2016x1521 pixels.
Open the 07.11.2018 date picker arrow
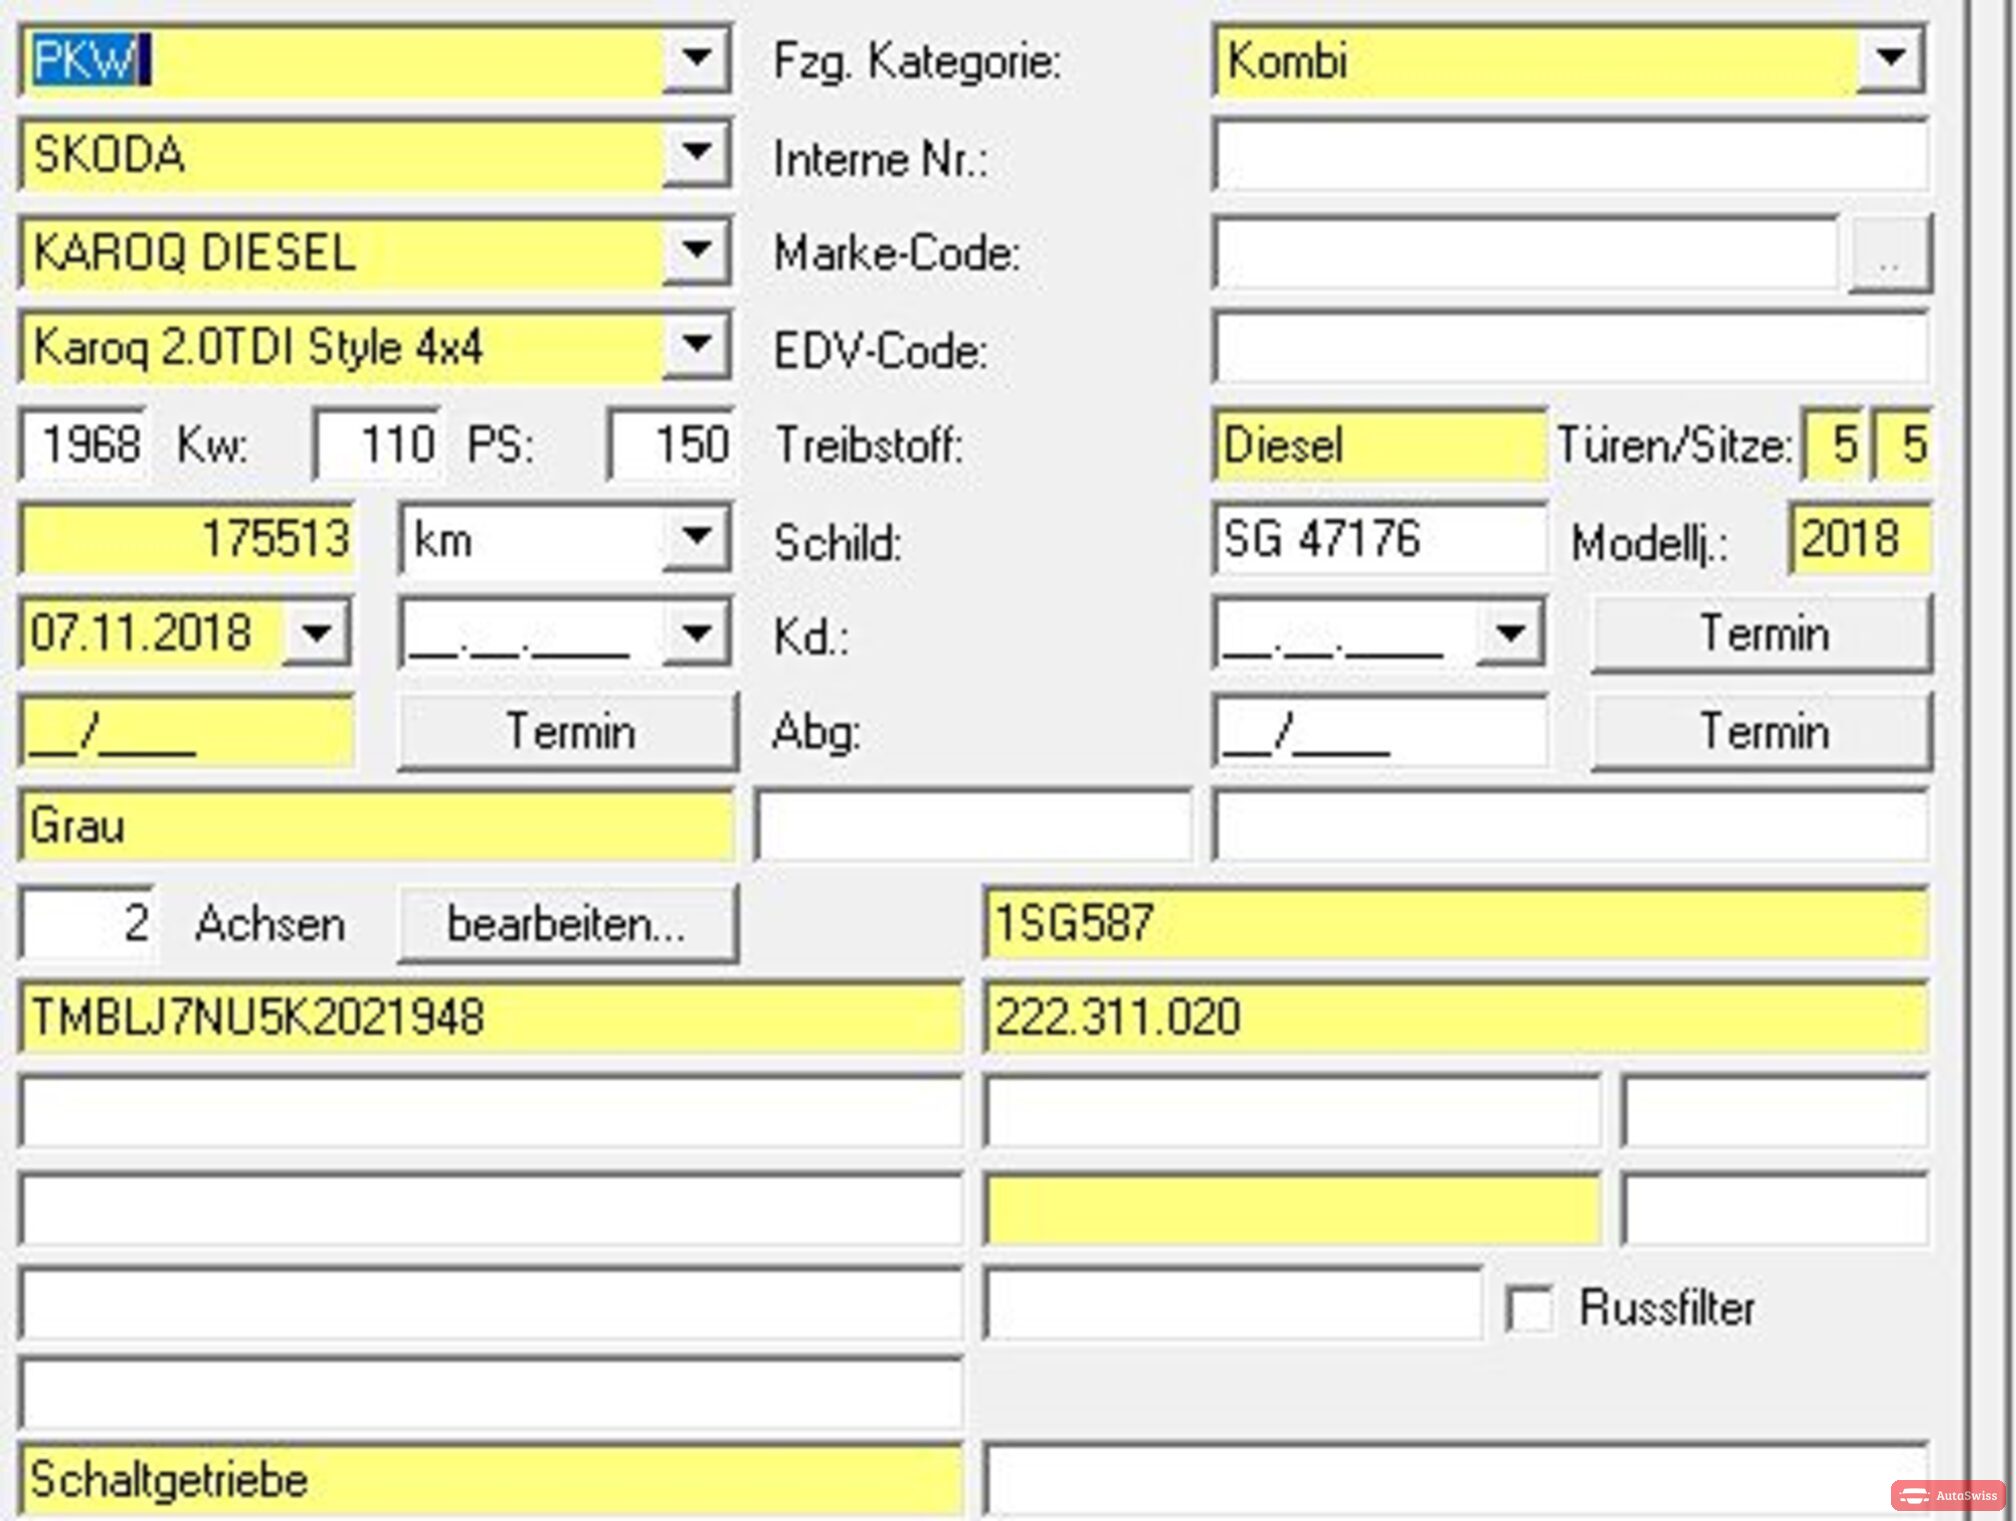316,633
